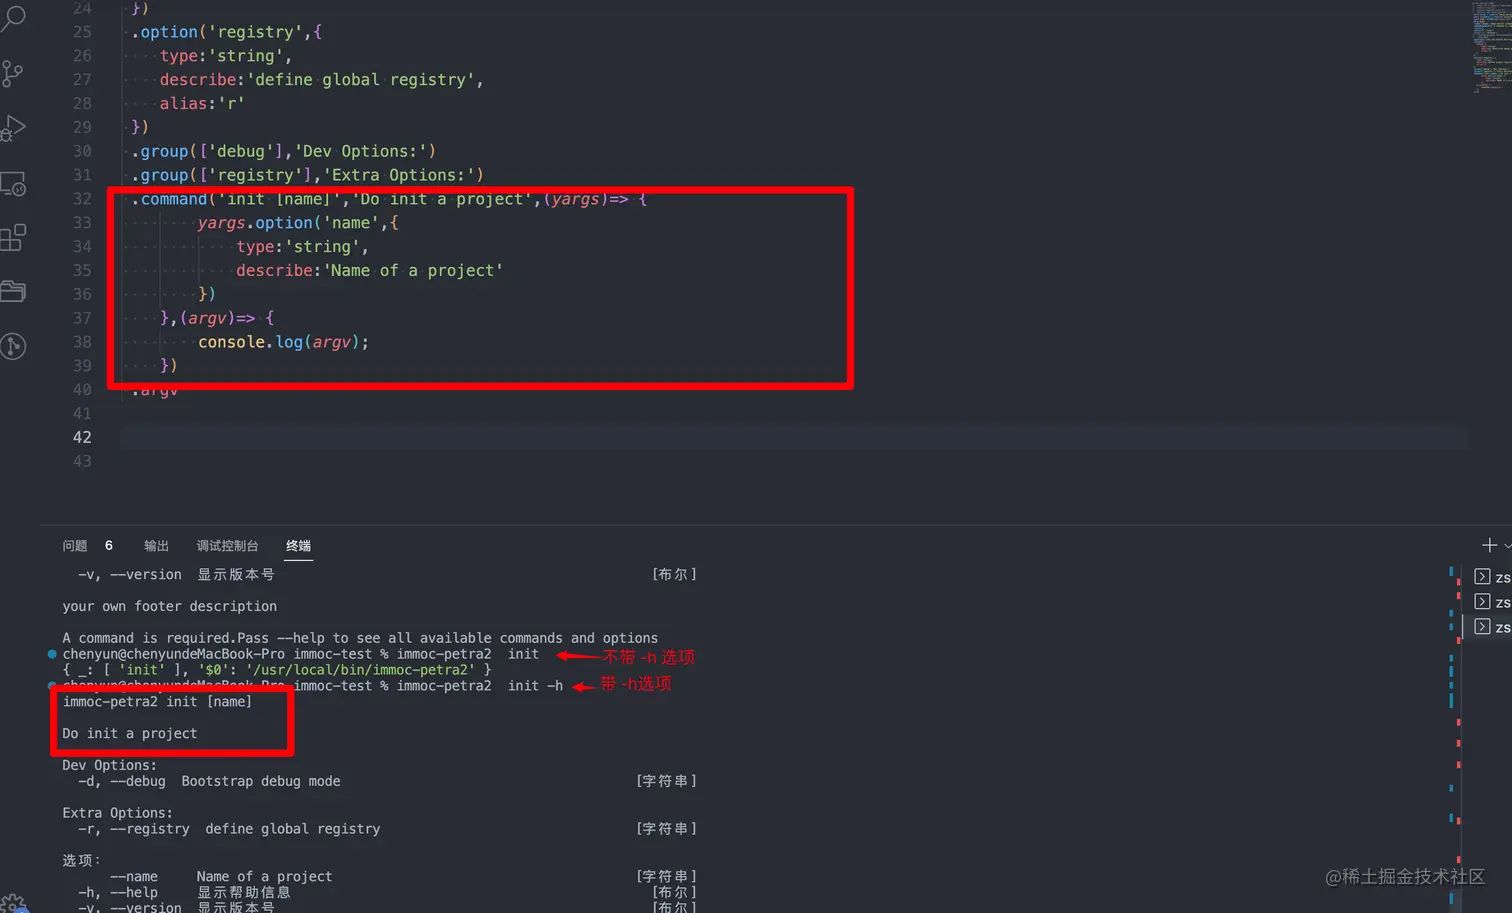Open the Remote Explorer view

click(x=13, y=184)
